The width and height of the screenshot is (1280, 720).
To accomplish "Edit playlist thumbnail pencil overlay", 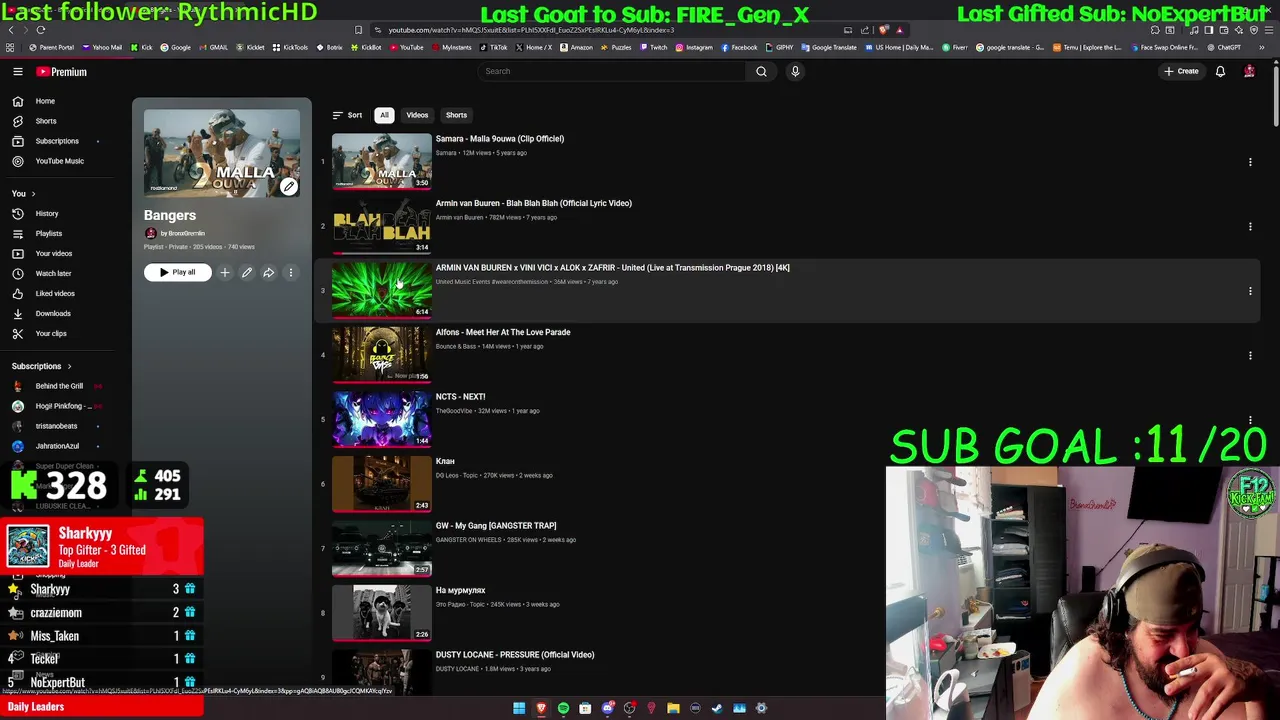I will click(288, 186).
